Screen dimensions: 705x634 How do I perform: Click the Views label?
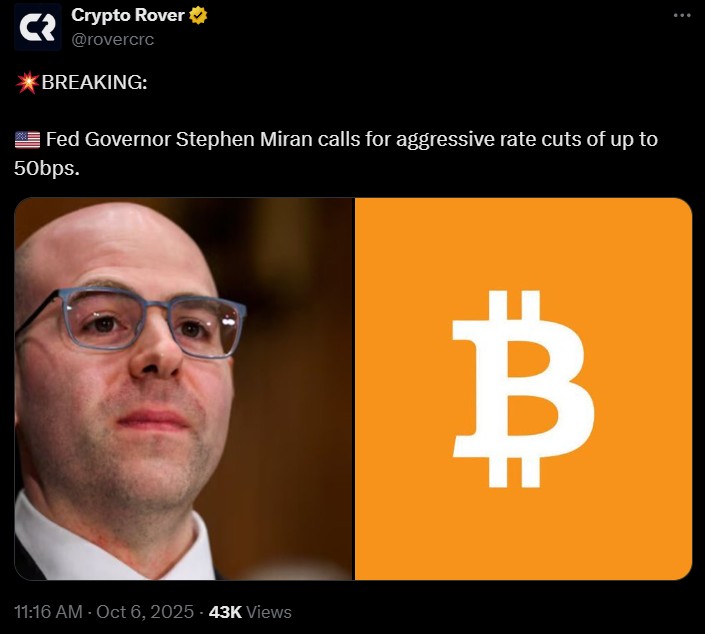[269, 612]
